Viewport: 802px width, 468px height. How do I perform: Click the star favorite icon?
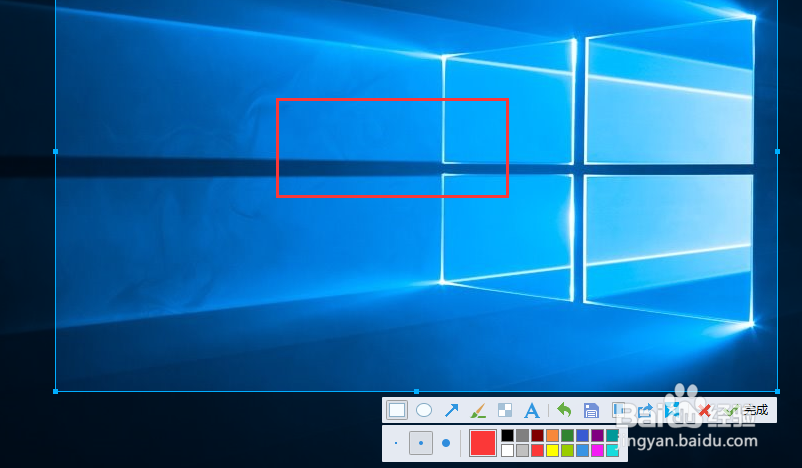point(672,410)
